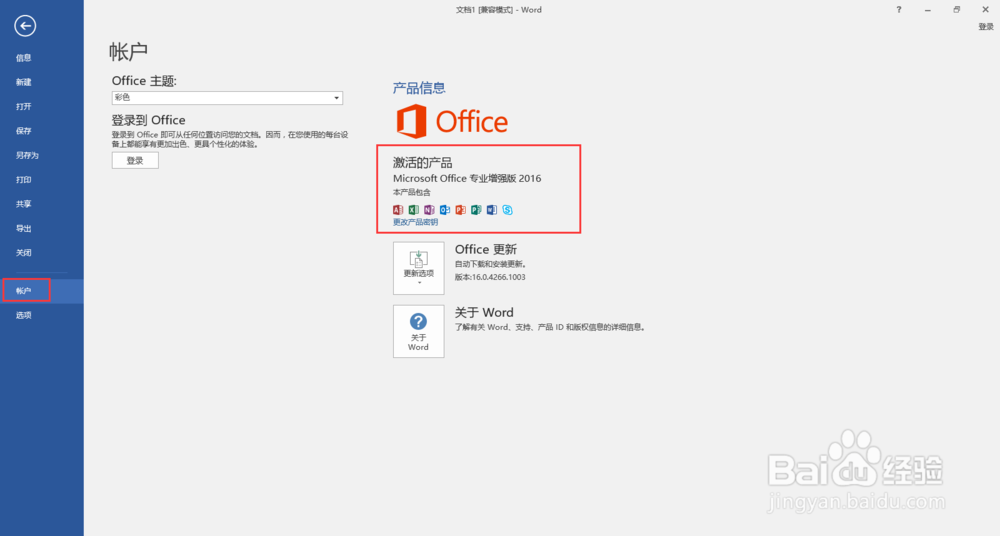The image size is (1000, 536).
Task: Restore down the Word window
Action: pyautogui.click(x=957, y=10)
